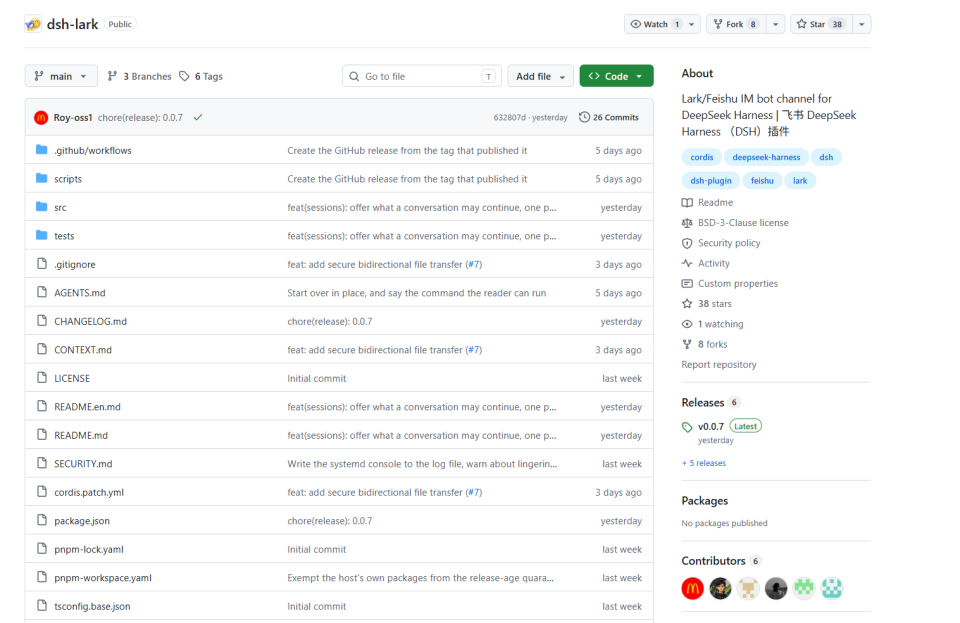Viewport: 960px width, 623px height.
Task: Open the main branch selector dropdown
Action: 61,76
